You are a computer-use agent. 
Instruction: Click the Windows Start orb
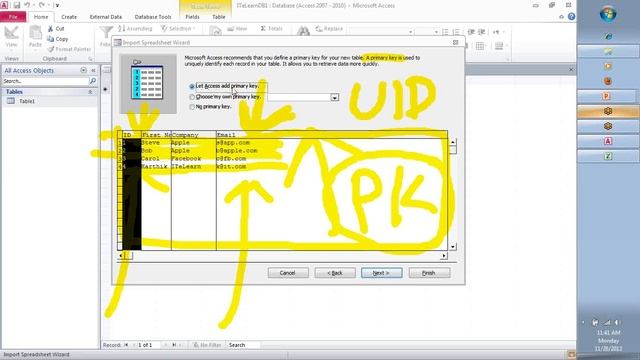pyautogui.click(x=608, y=14)
